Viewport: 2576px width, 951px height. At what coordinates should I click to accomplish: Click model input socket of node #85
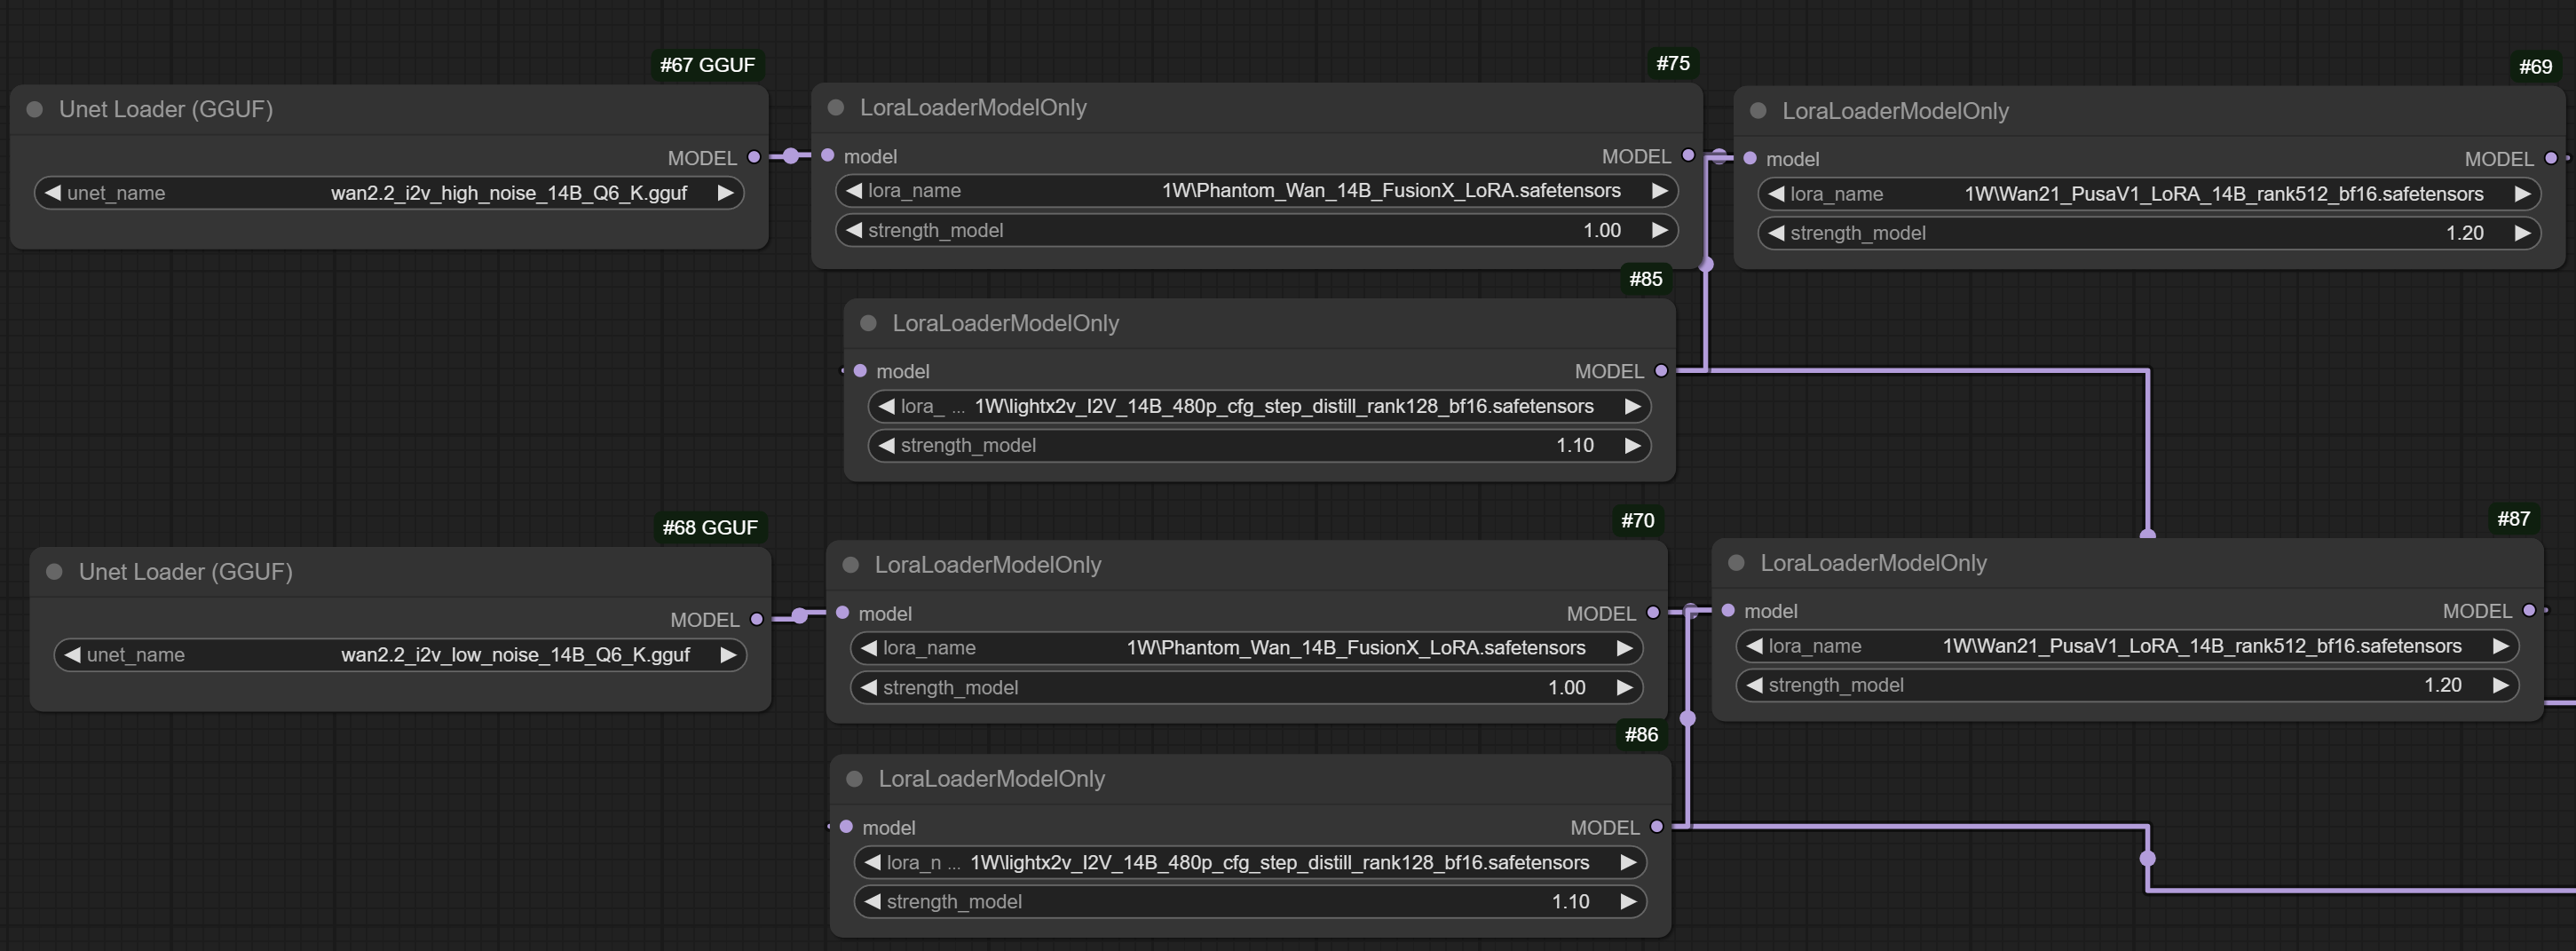coord(860,371)
